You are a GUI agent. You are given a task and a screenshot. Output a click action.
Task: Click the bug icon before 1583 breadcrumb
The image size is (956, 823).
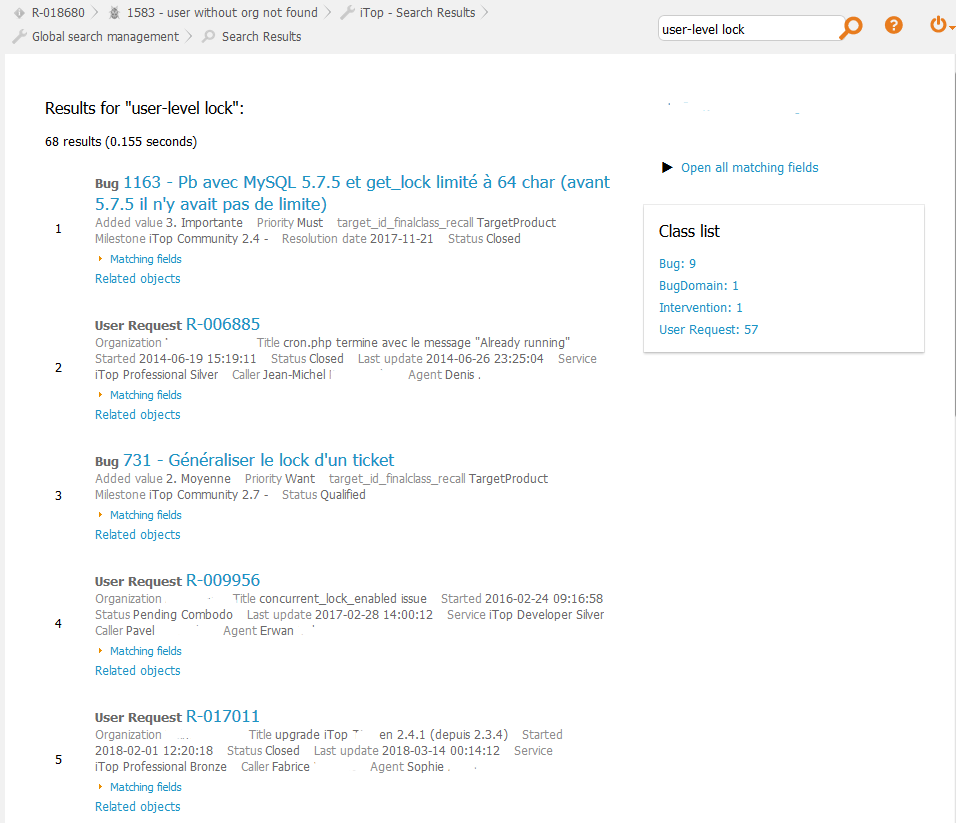[114, 13]
